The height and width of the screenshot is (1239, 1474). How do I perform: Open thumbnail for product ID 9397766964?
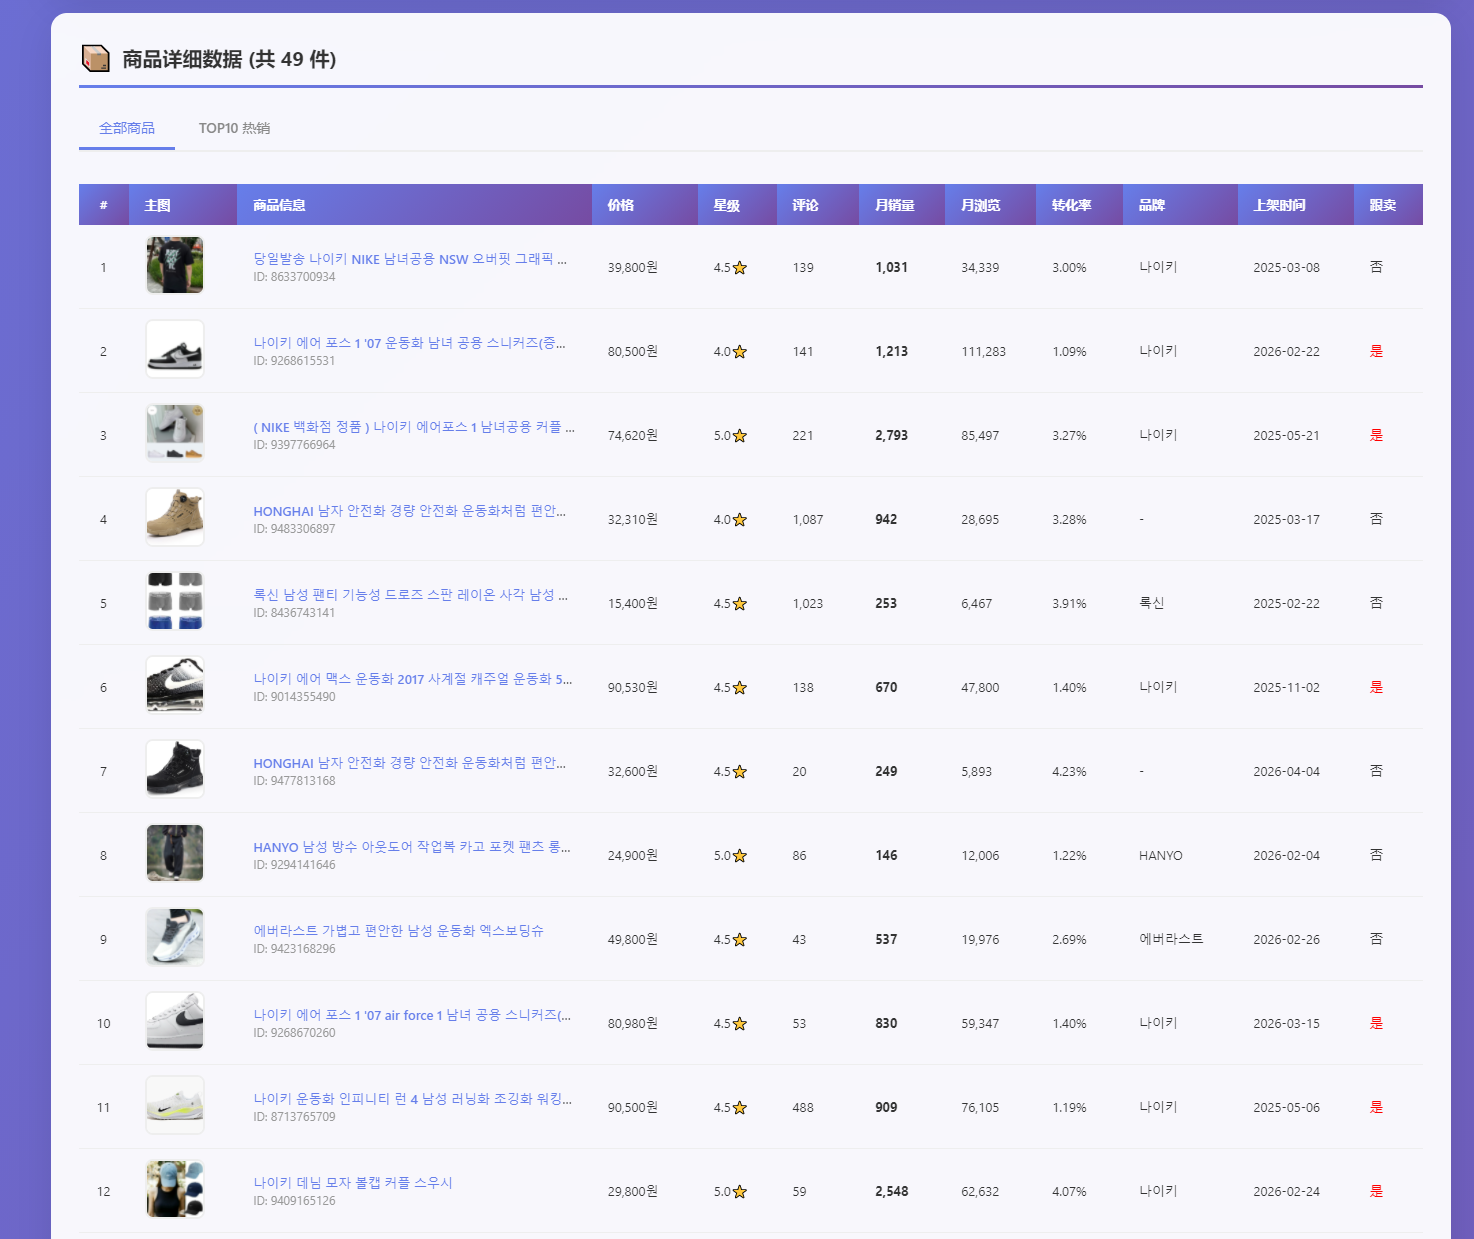click(x=175, y=433)
